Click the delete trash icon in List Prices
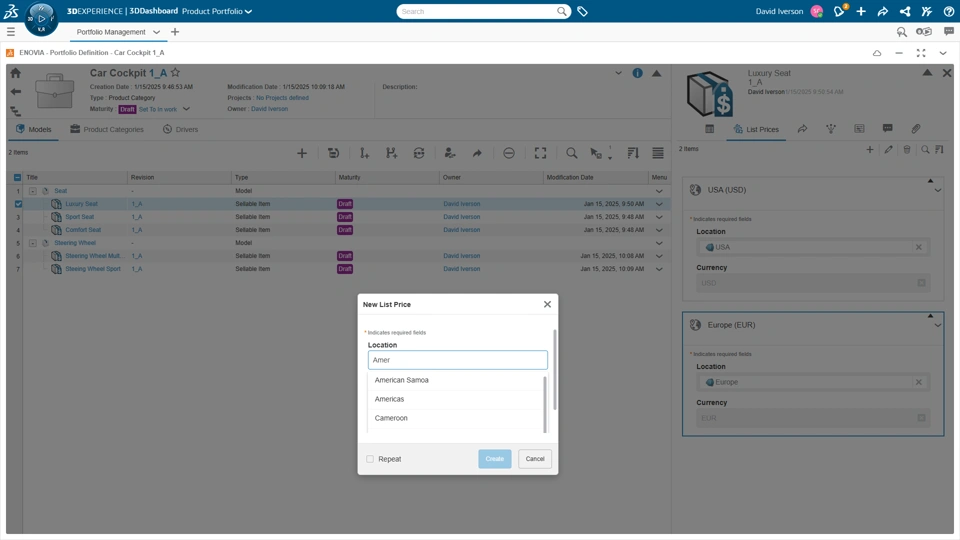Viewport: 960px width, 540px height. [907, 149]
